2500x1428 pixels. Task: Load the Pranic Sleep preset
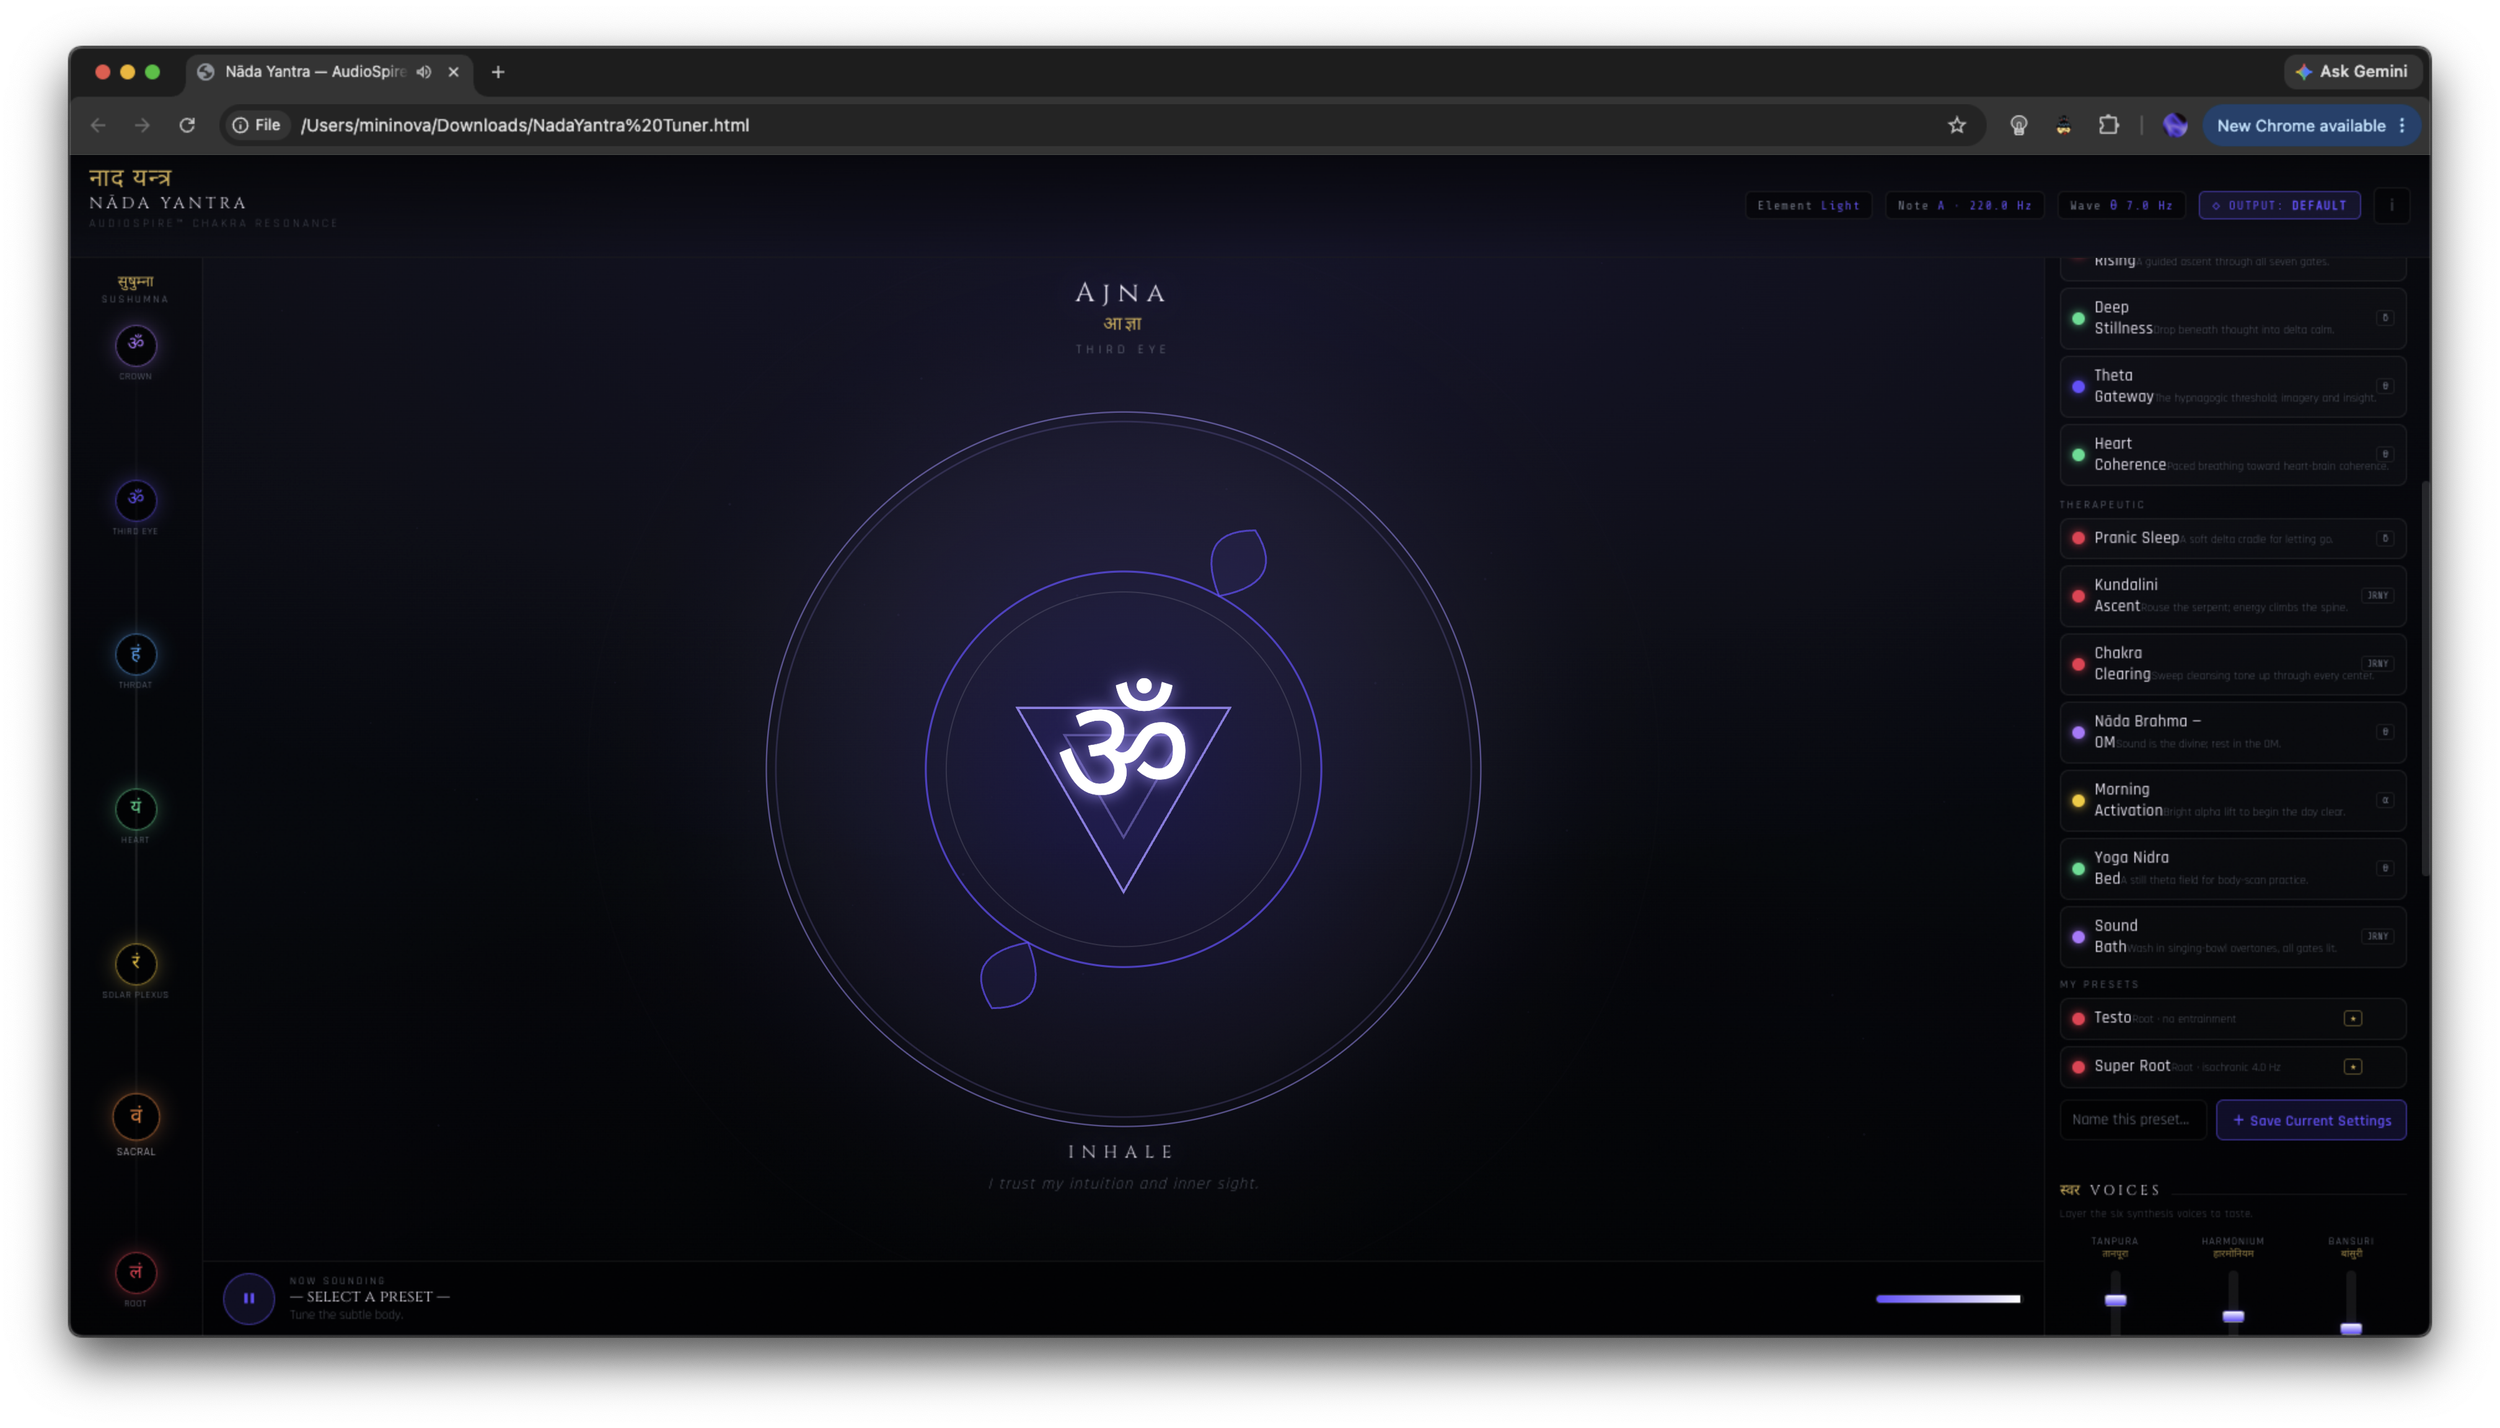(2232, 538)
